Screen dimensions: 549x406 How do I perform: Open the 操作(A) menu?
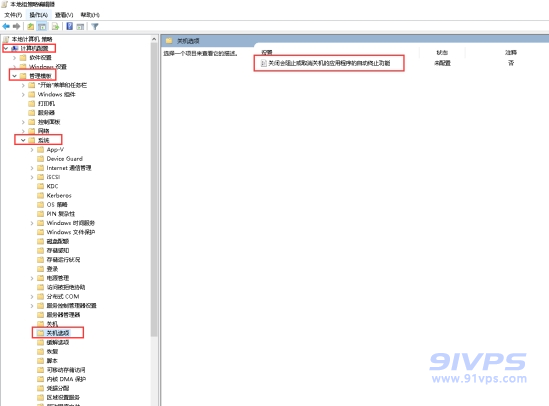point(39,15)
